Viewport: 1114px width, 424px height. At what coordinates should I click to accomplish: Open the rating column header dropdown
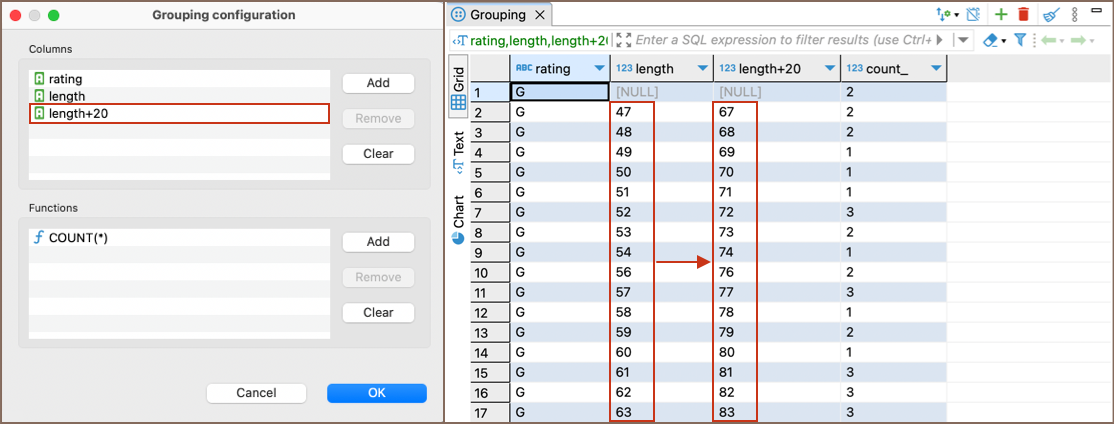[x=599, y=69]
